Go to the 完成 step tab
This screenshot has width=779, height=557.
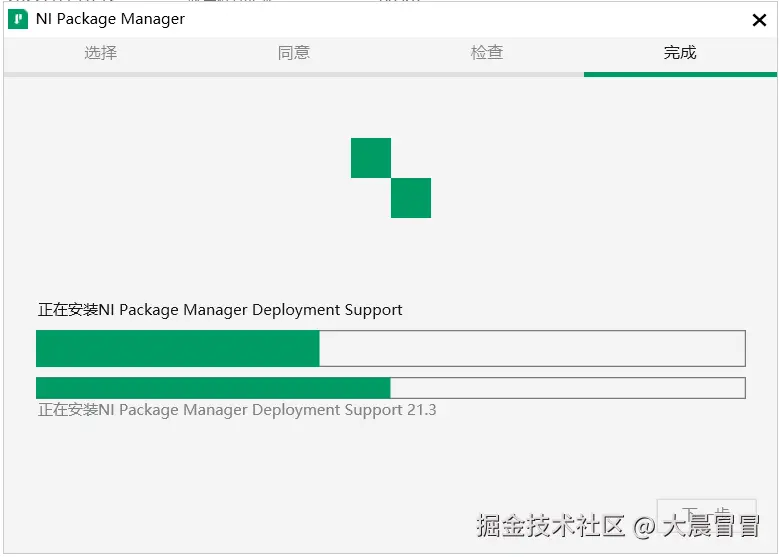[680, 53]
